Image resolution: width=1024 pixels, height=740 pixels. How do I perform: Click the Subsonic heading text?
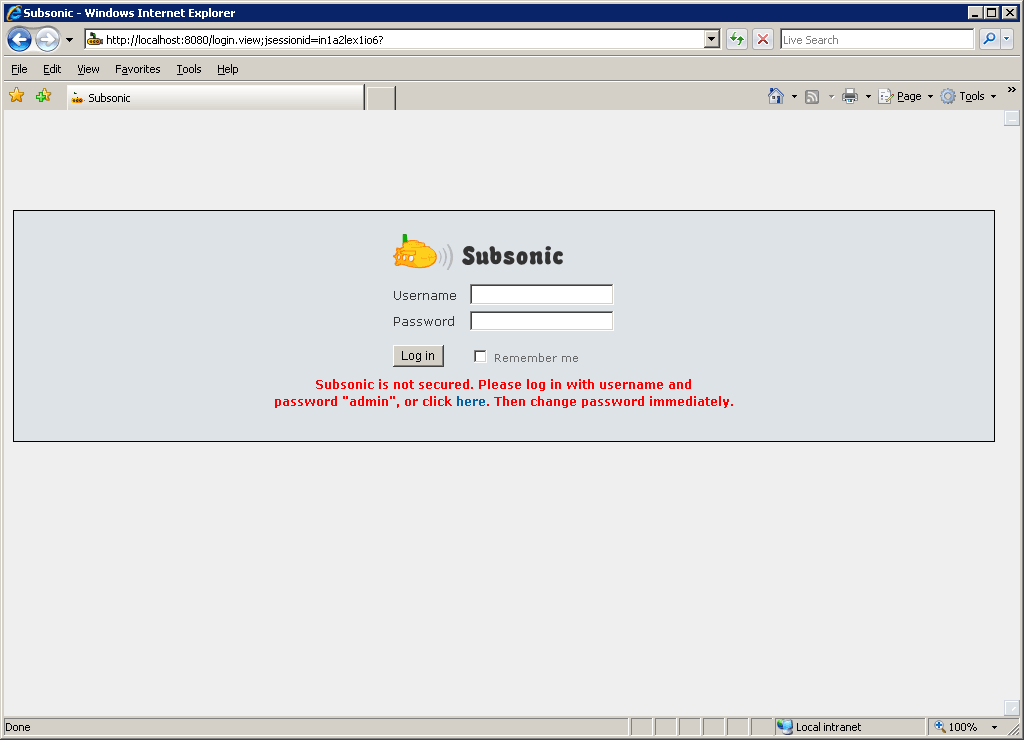[x=513, y=256]
